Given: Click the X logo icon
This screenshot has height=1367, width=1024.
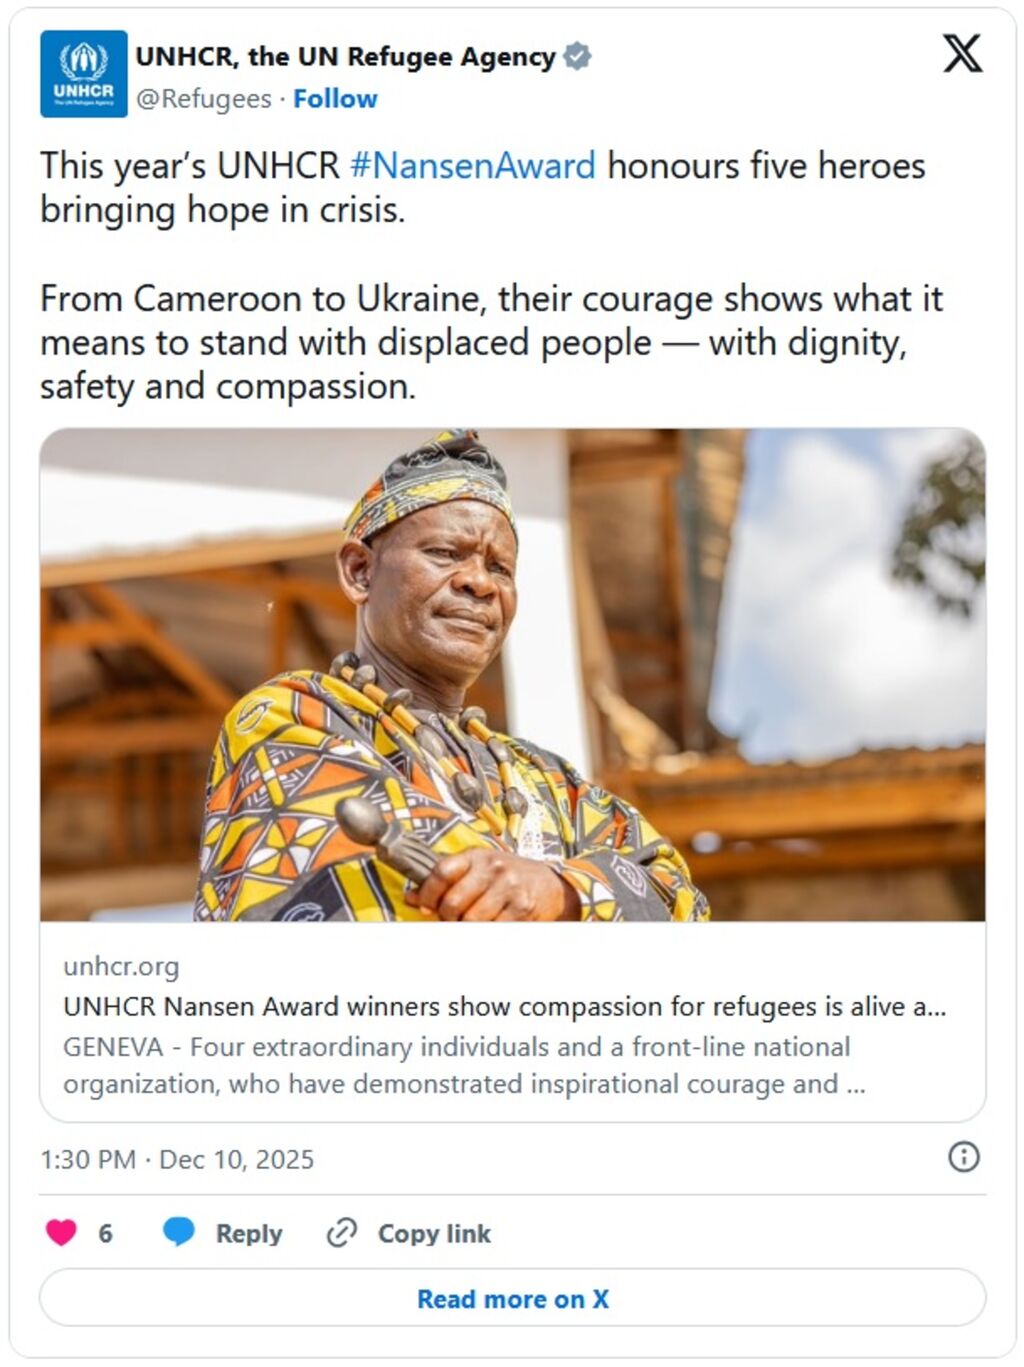Looking at the screenshot, I should click(x=962, y=54).
